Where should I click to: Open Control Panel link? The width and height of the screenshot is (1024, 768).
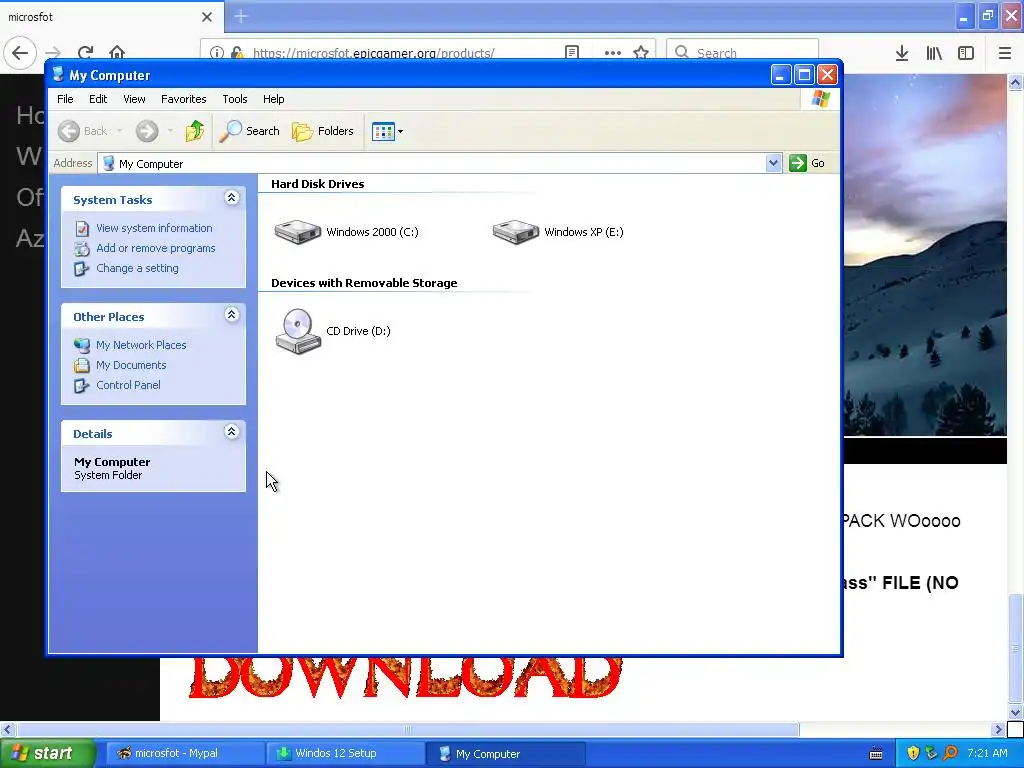[x=128, y=385]
